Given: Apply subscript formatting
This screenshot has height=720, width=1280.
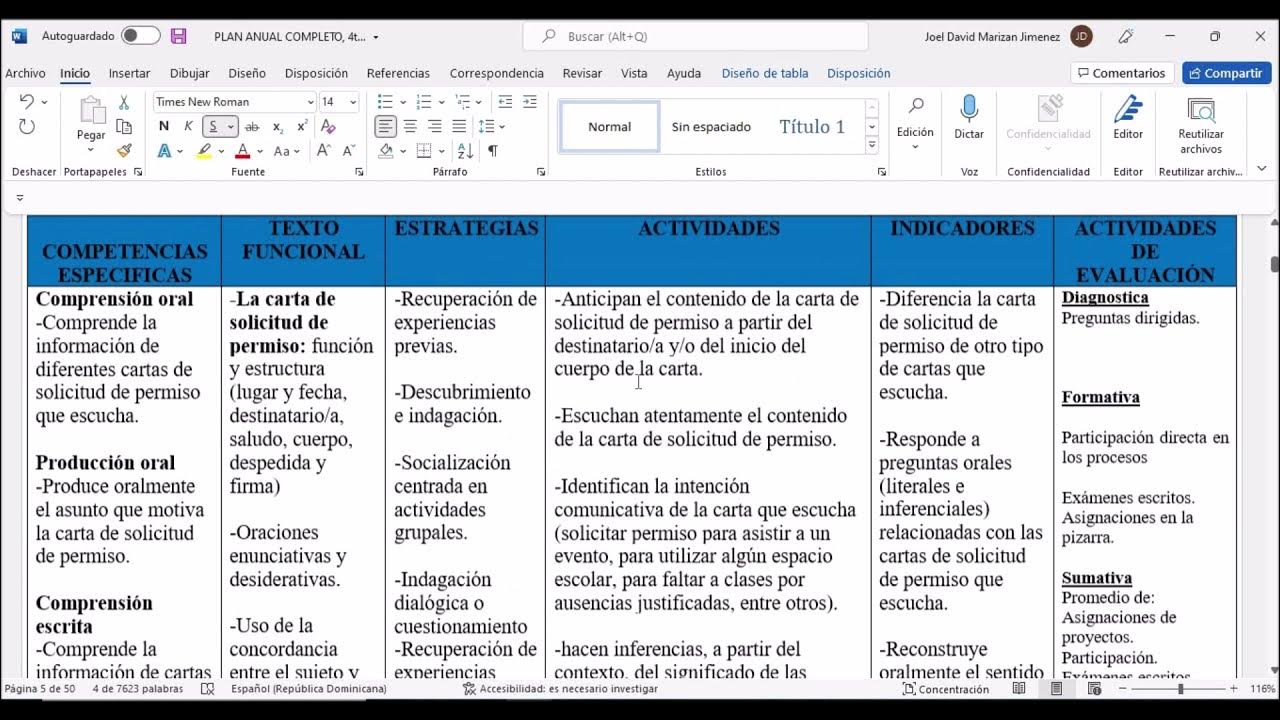Looking at the screenshot, I should point(278,127).
